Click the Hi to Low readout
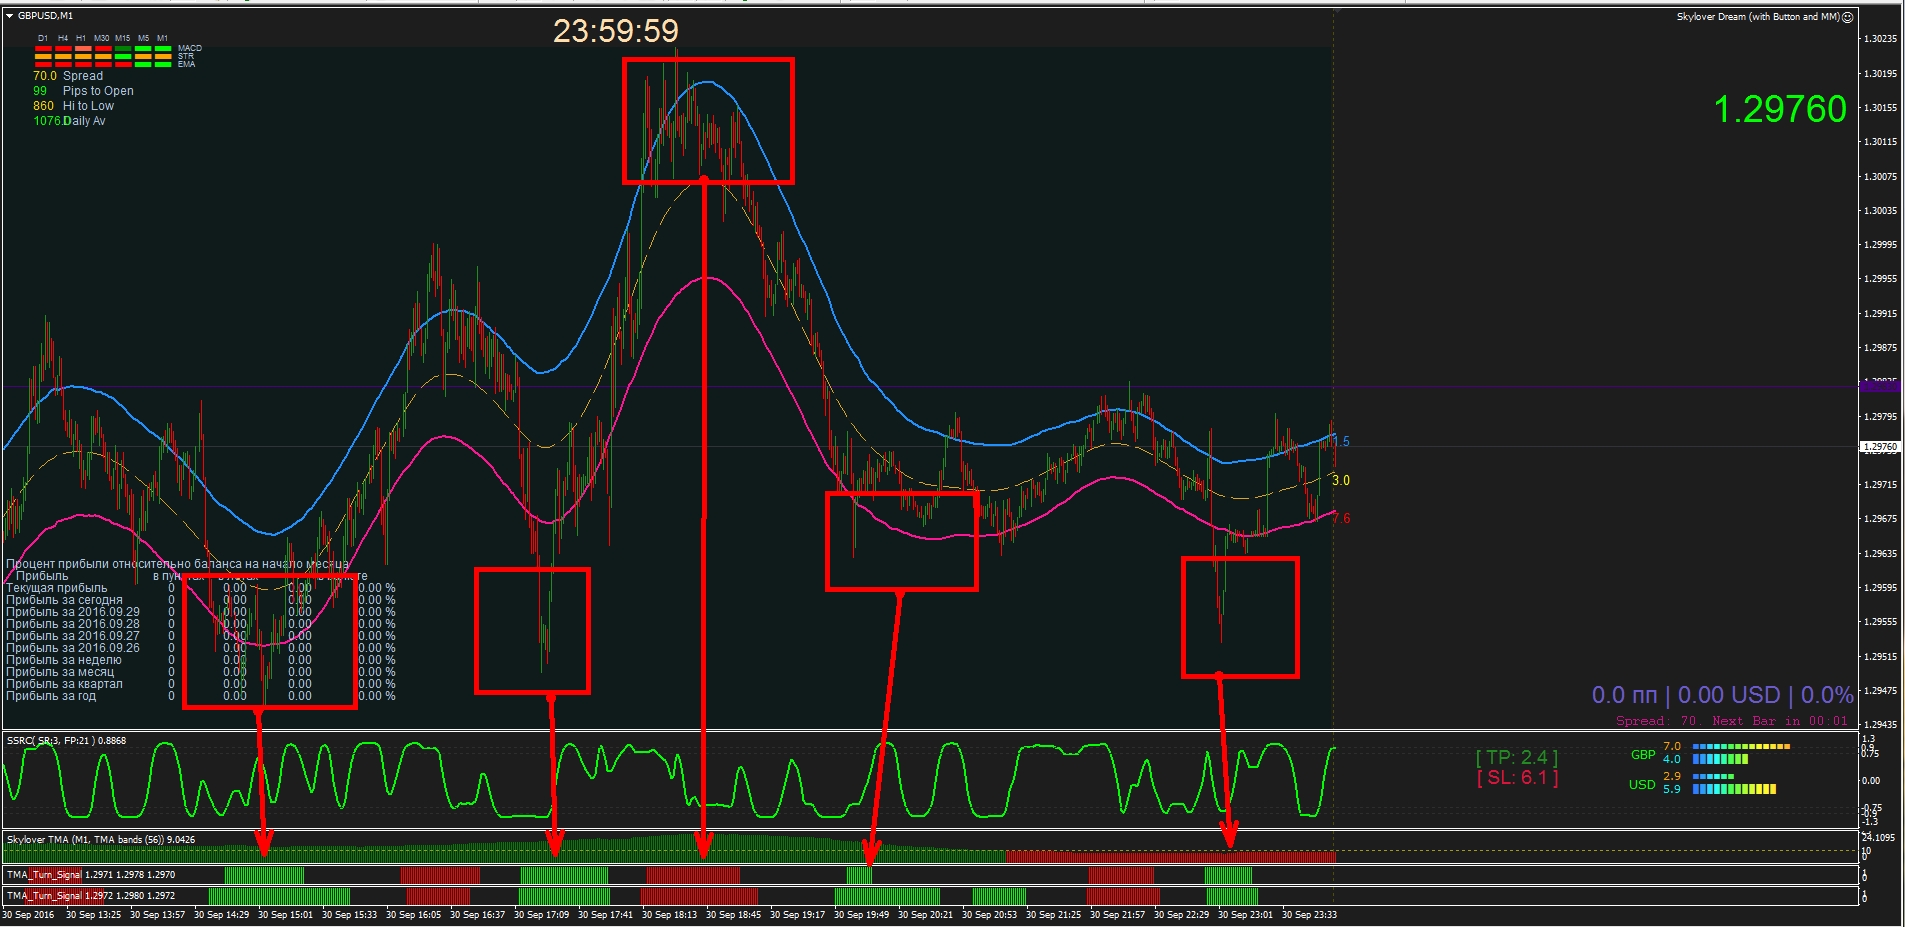 click(x=73, y=106)
